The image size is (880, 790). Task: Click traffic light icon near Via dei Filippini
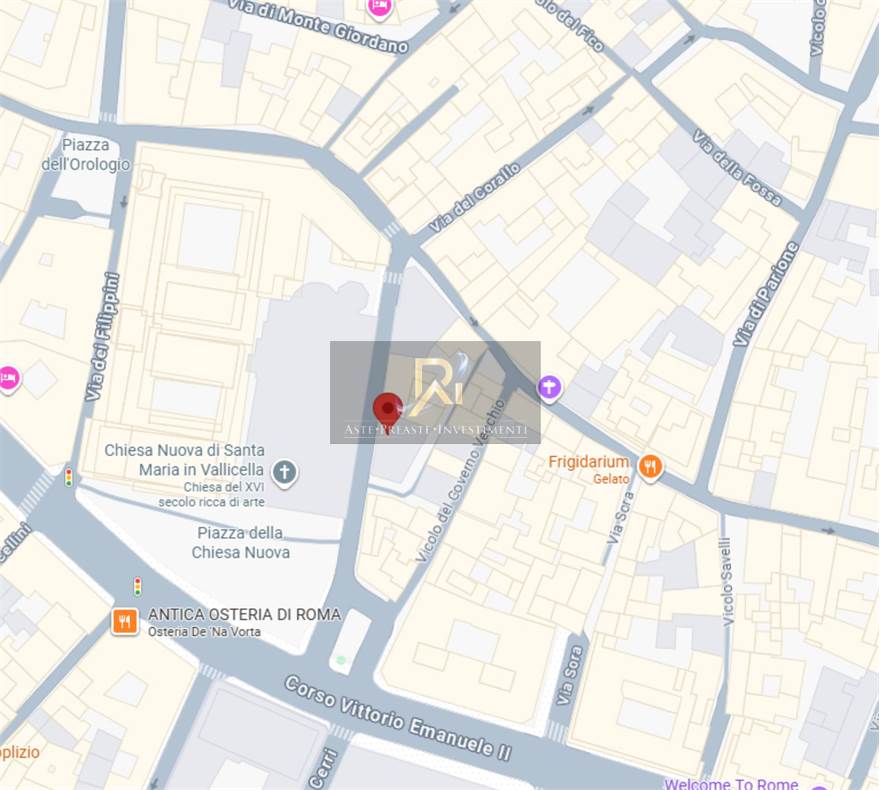[x=68, y=477]
